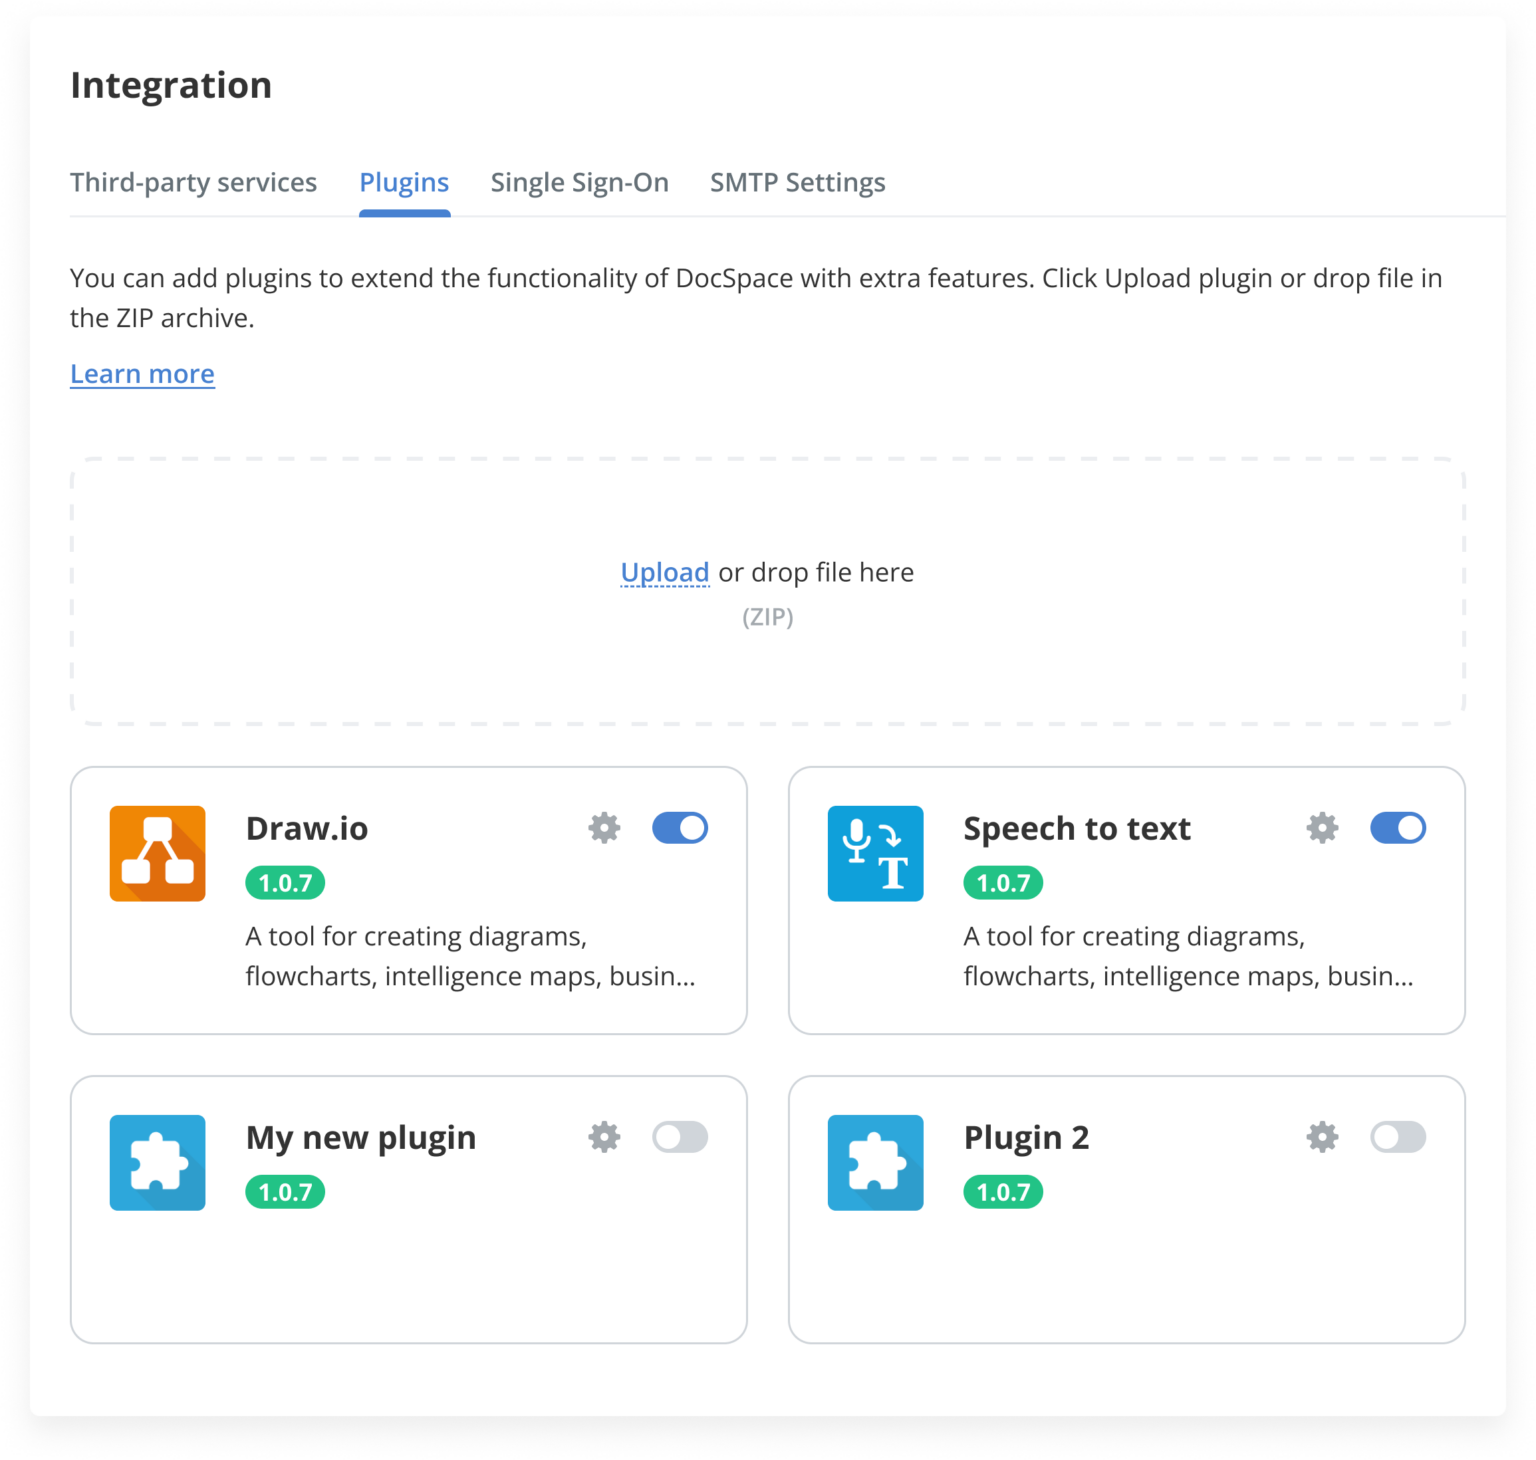The image size is (1536, 1460).
Task: Click My new plugin puzzle icon
Action: [x=158, y=1163]
